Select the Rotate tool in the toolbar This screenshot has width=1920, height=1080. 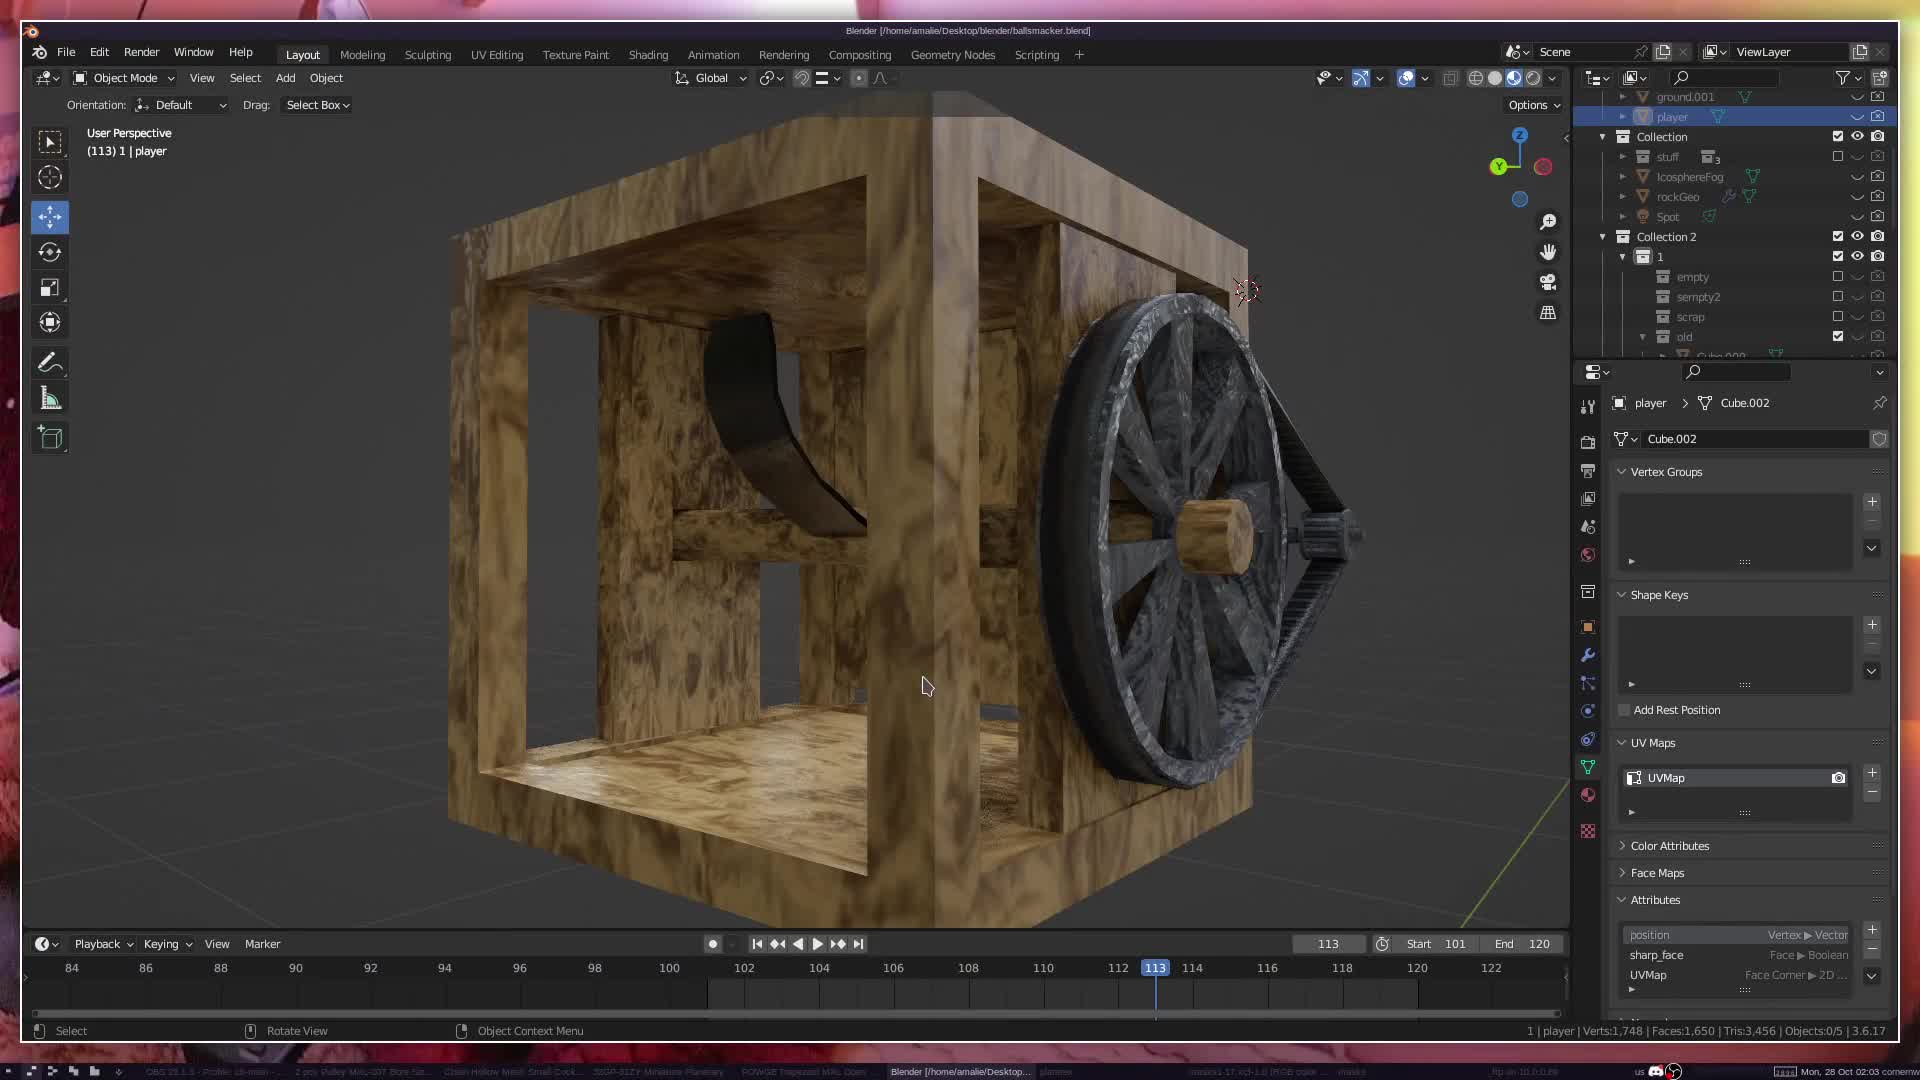coord(50,252)
